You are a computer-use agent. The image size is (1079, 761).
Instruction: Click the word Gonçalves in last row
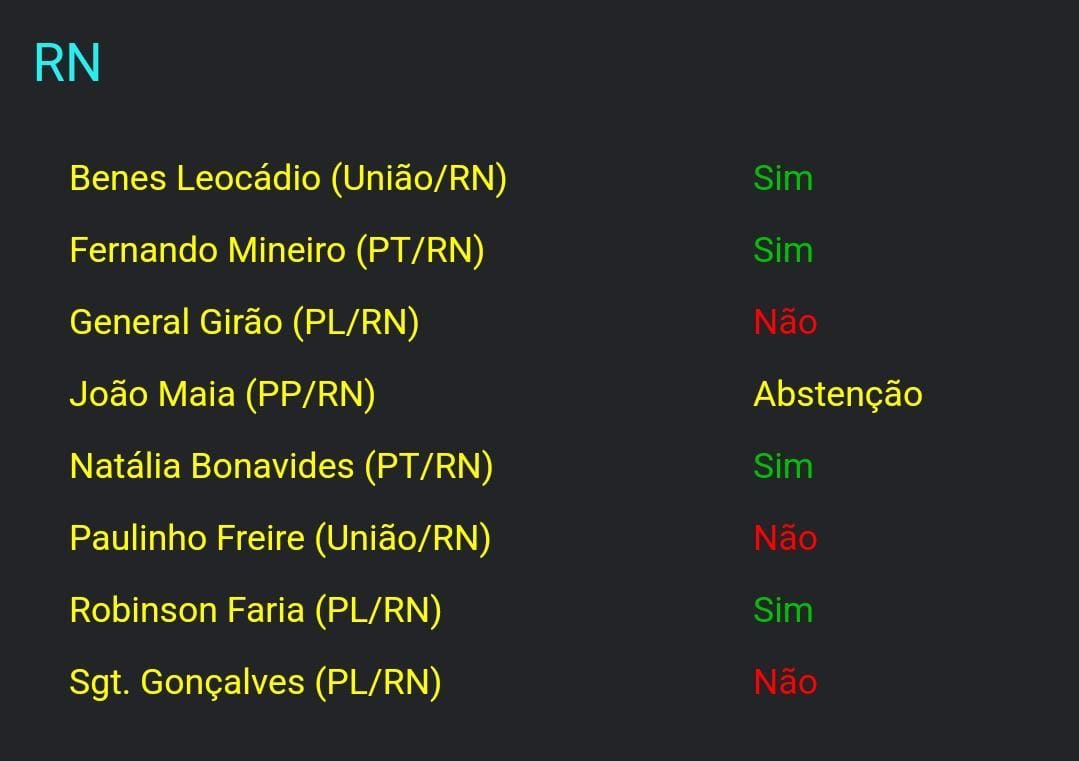[222, 683]
